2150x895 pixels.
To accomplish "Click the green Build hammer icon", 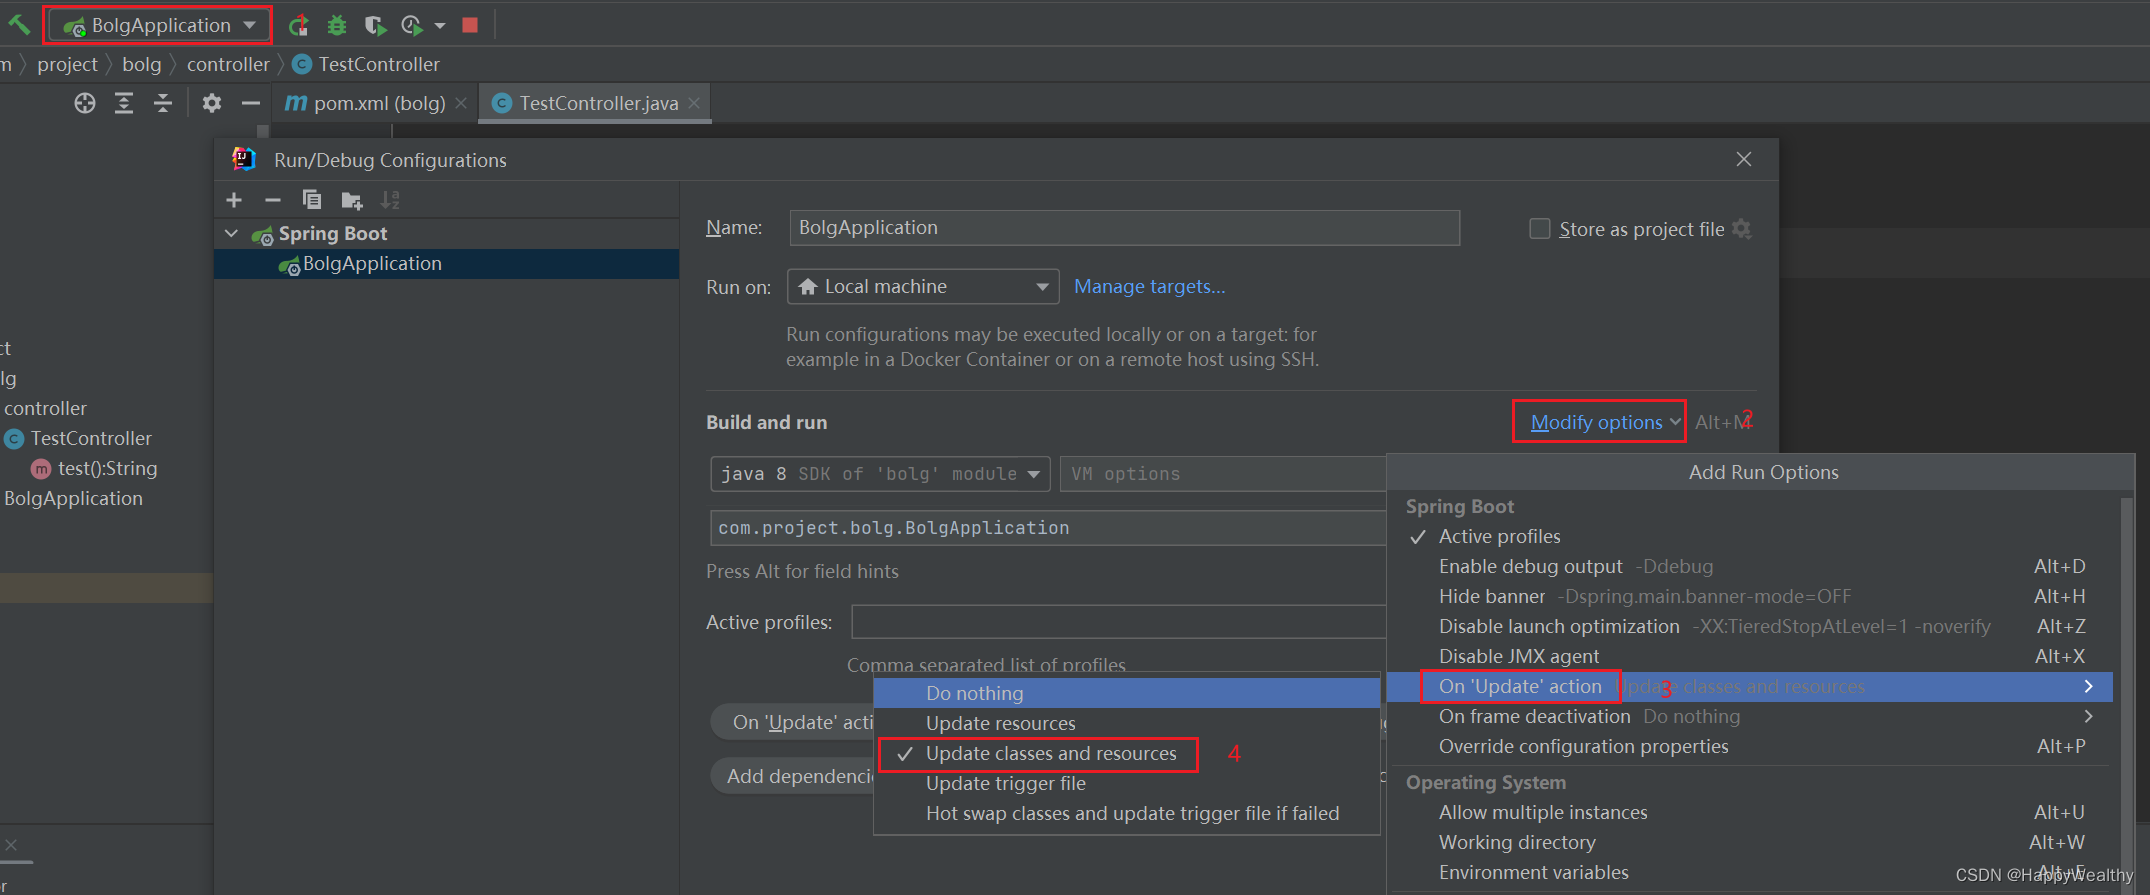I will click(x=19, y=24).
